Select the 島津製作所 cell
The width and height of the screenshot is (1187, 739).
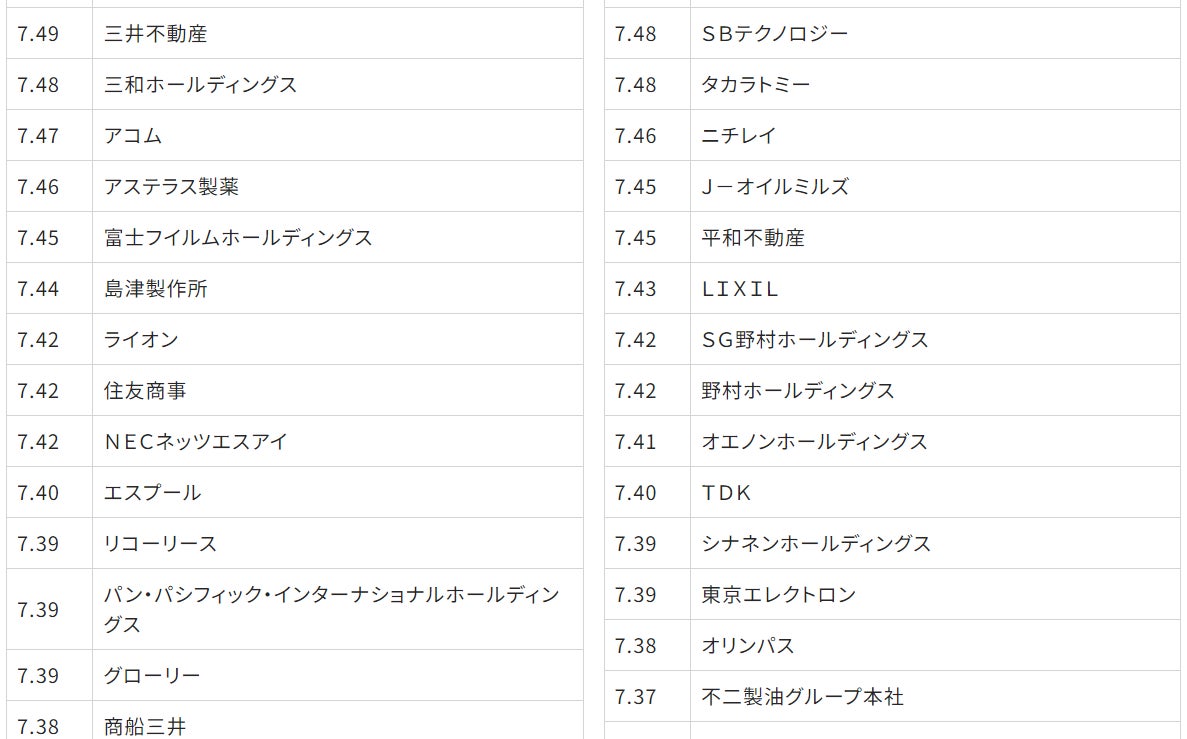(156, 289)
